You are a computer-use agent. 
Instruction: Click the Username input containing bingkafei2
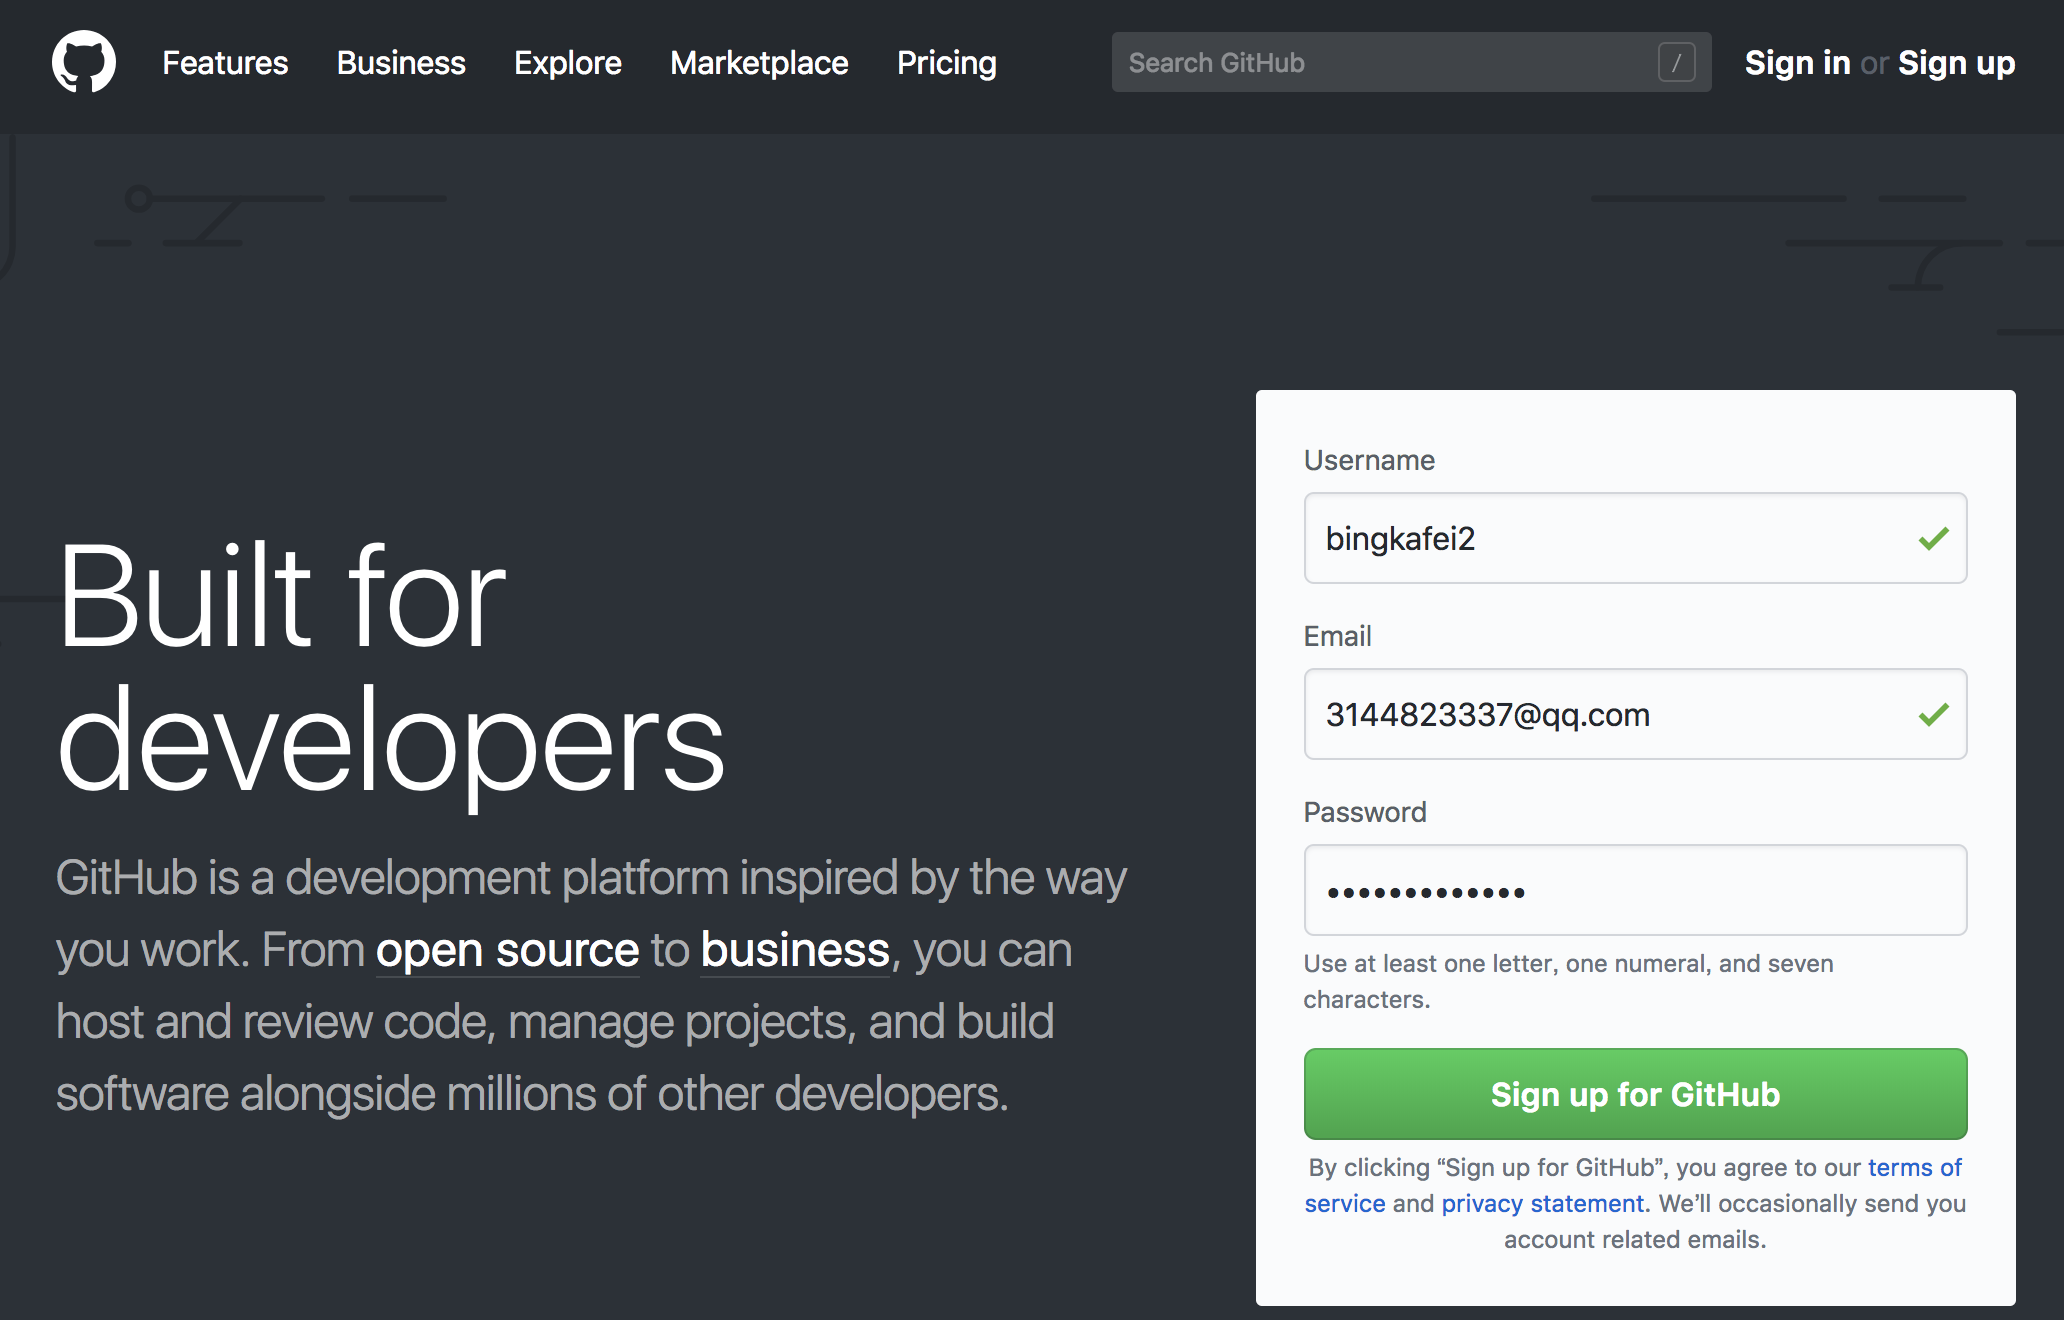click(1600, 539)
